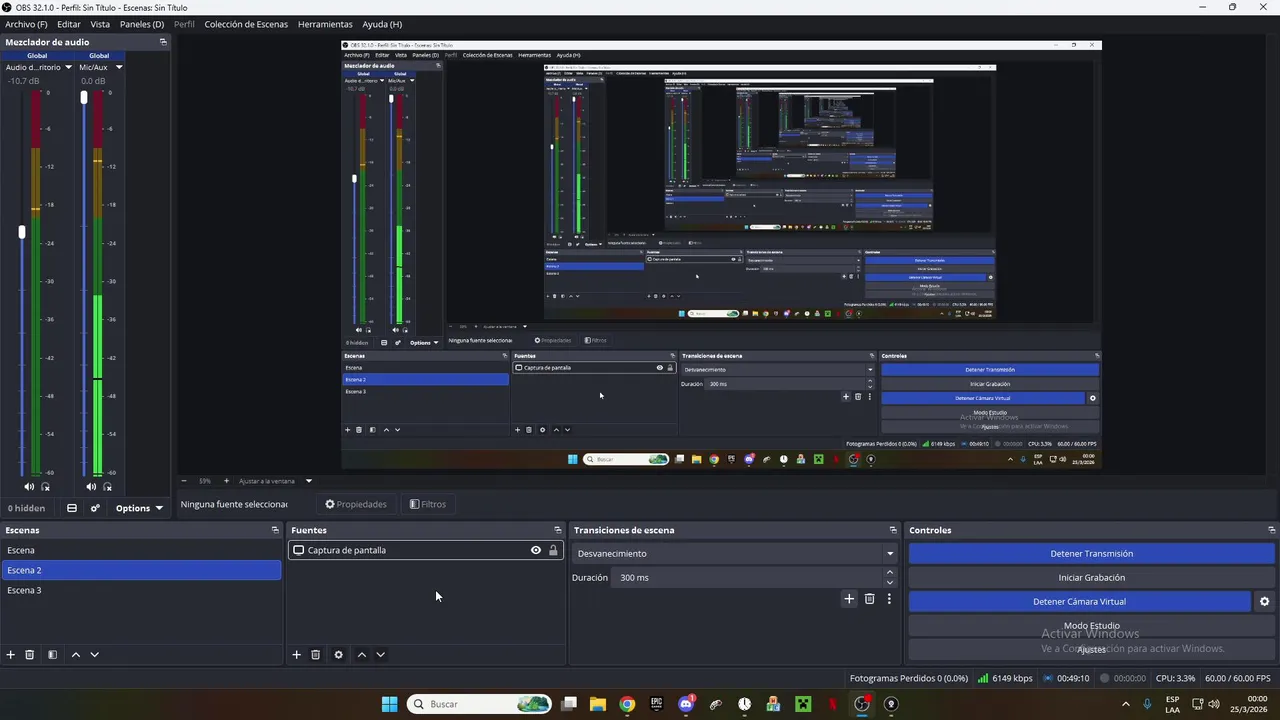
Task: Open virtual camera settings gear
Action: (1264, 601)
